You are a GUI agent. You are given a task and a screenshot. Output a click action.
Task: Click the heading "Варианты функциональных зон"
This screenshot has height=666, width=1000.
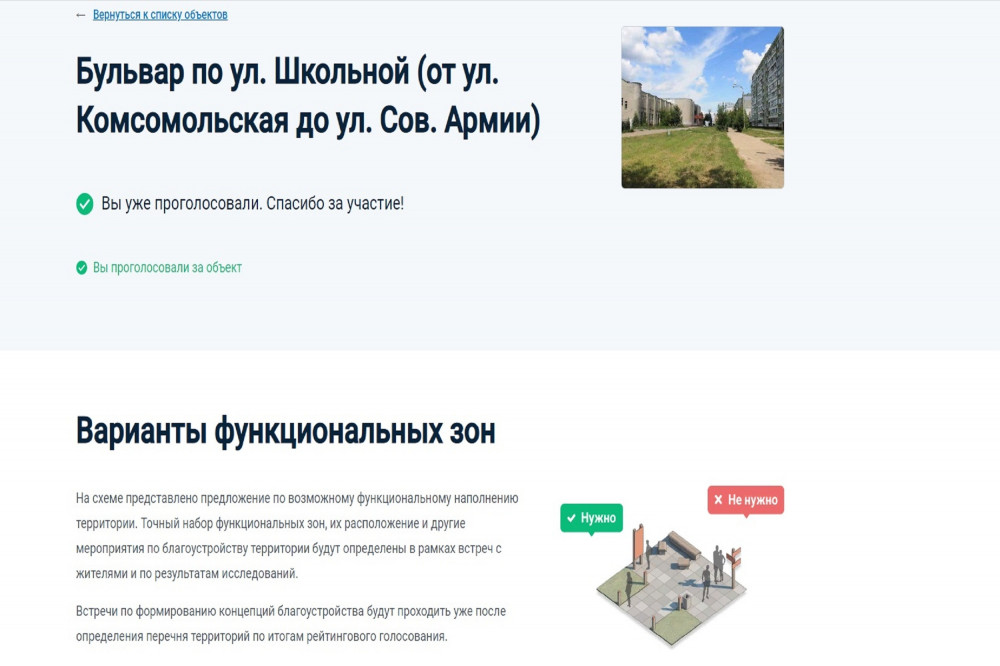tap(286, 431)
